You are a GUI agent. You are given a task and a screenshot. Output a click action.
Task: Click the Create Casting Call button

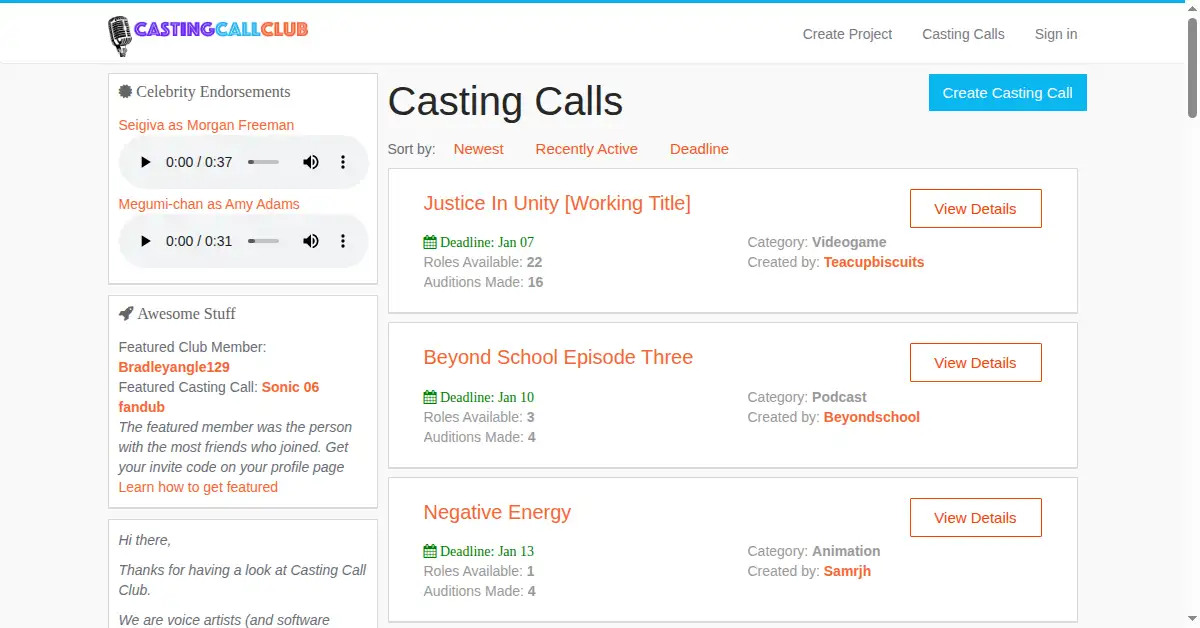click(x=1007, y=92)
